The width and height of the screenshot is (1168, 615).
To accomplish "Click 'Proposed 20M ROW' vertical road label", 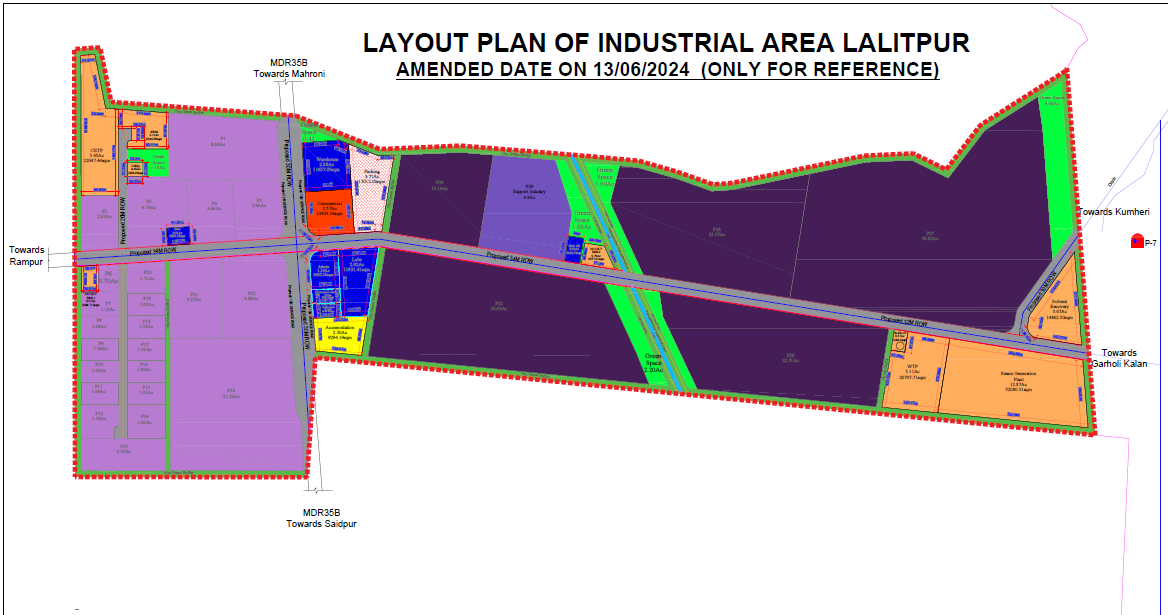I will click(x=122, y=219).
